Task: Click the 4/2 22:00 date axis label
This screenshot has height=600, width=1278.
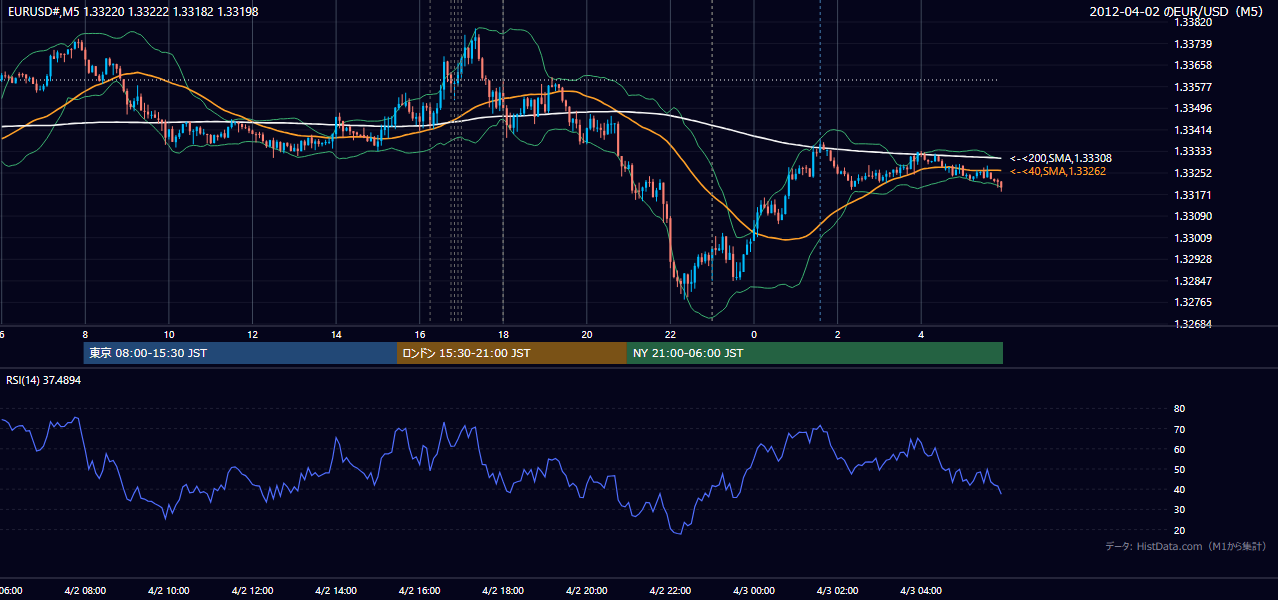Action: [670, 591]
